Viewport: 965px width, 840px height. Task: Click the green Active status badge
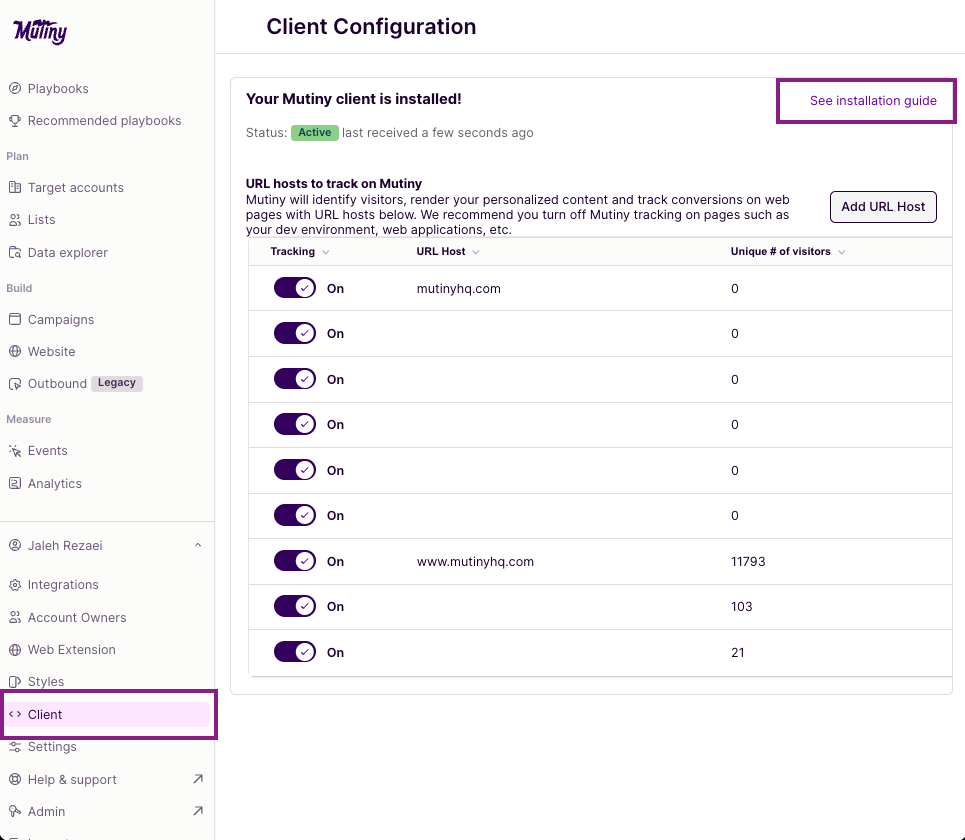pos(314,132)
